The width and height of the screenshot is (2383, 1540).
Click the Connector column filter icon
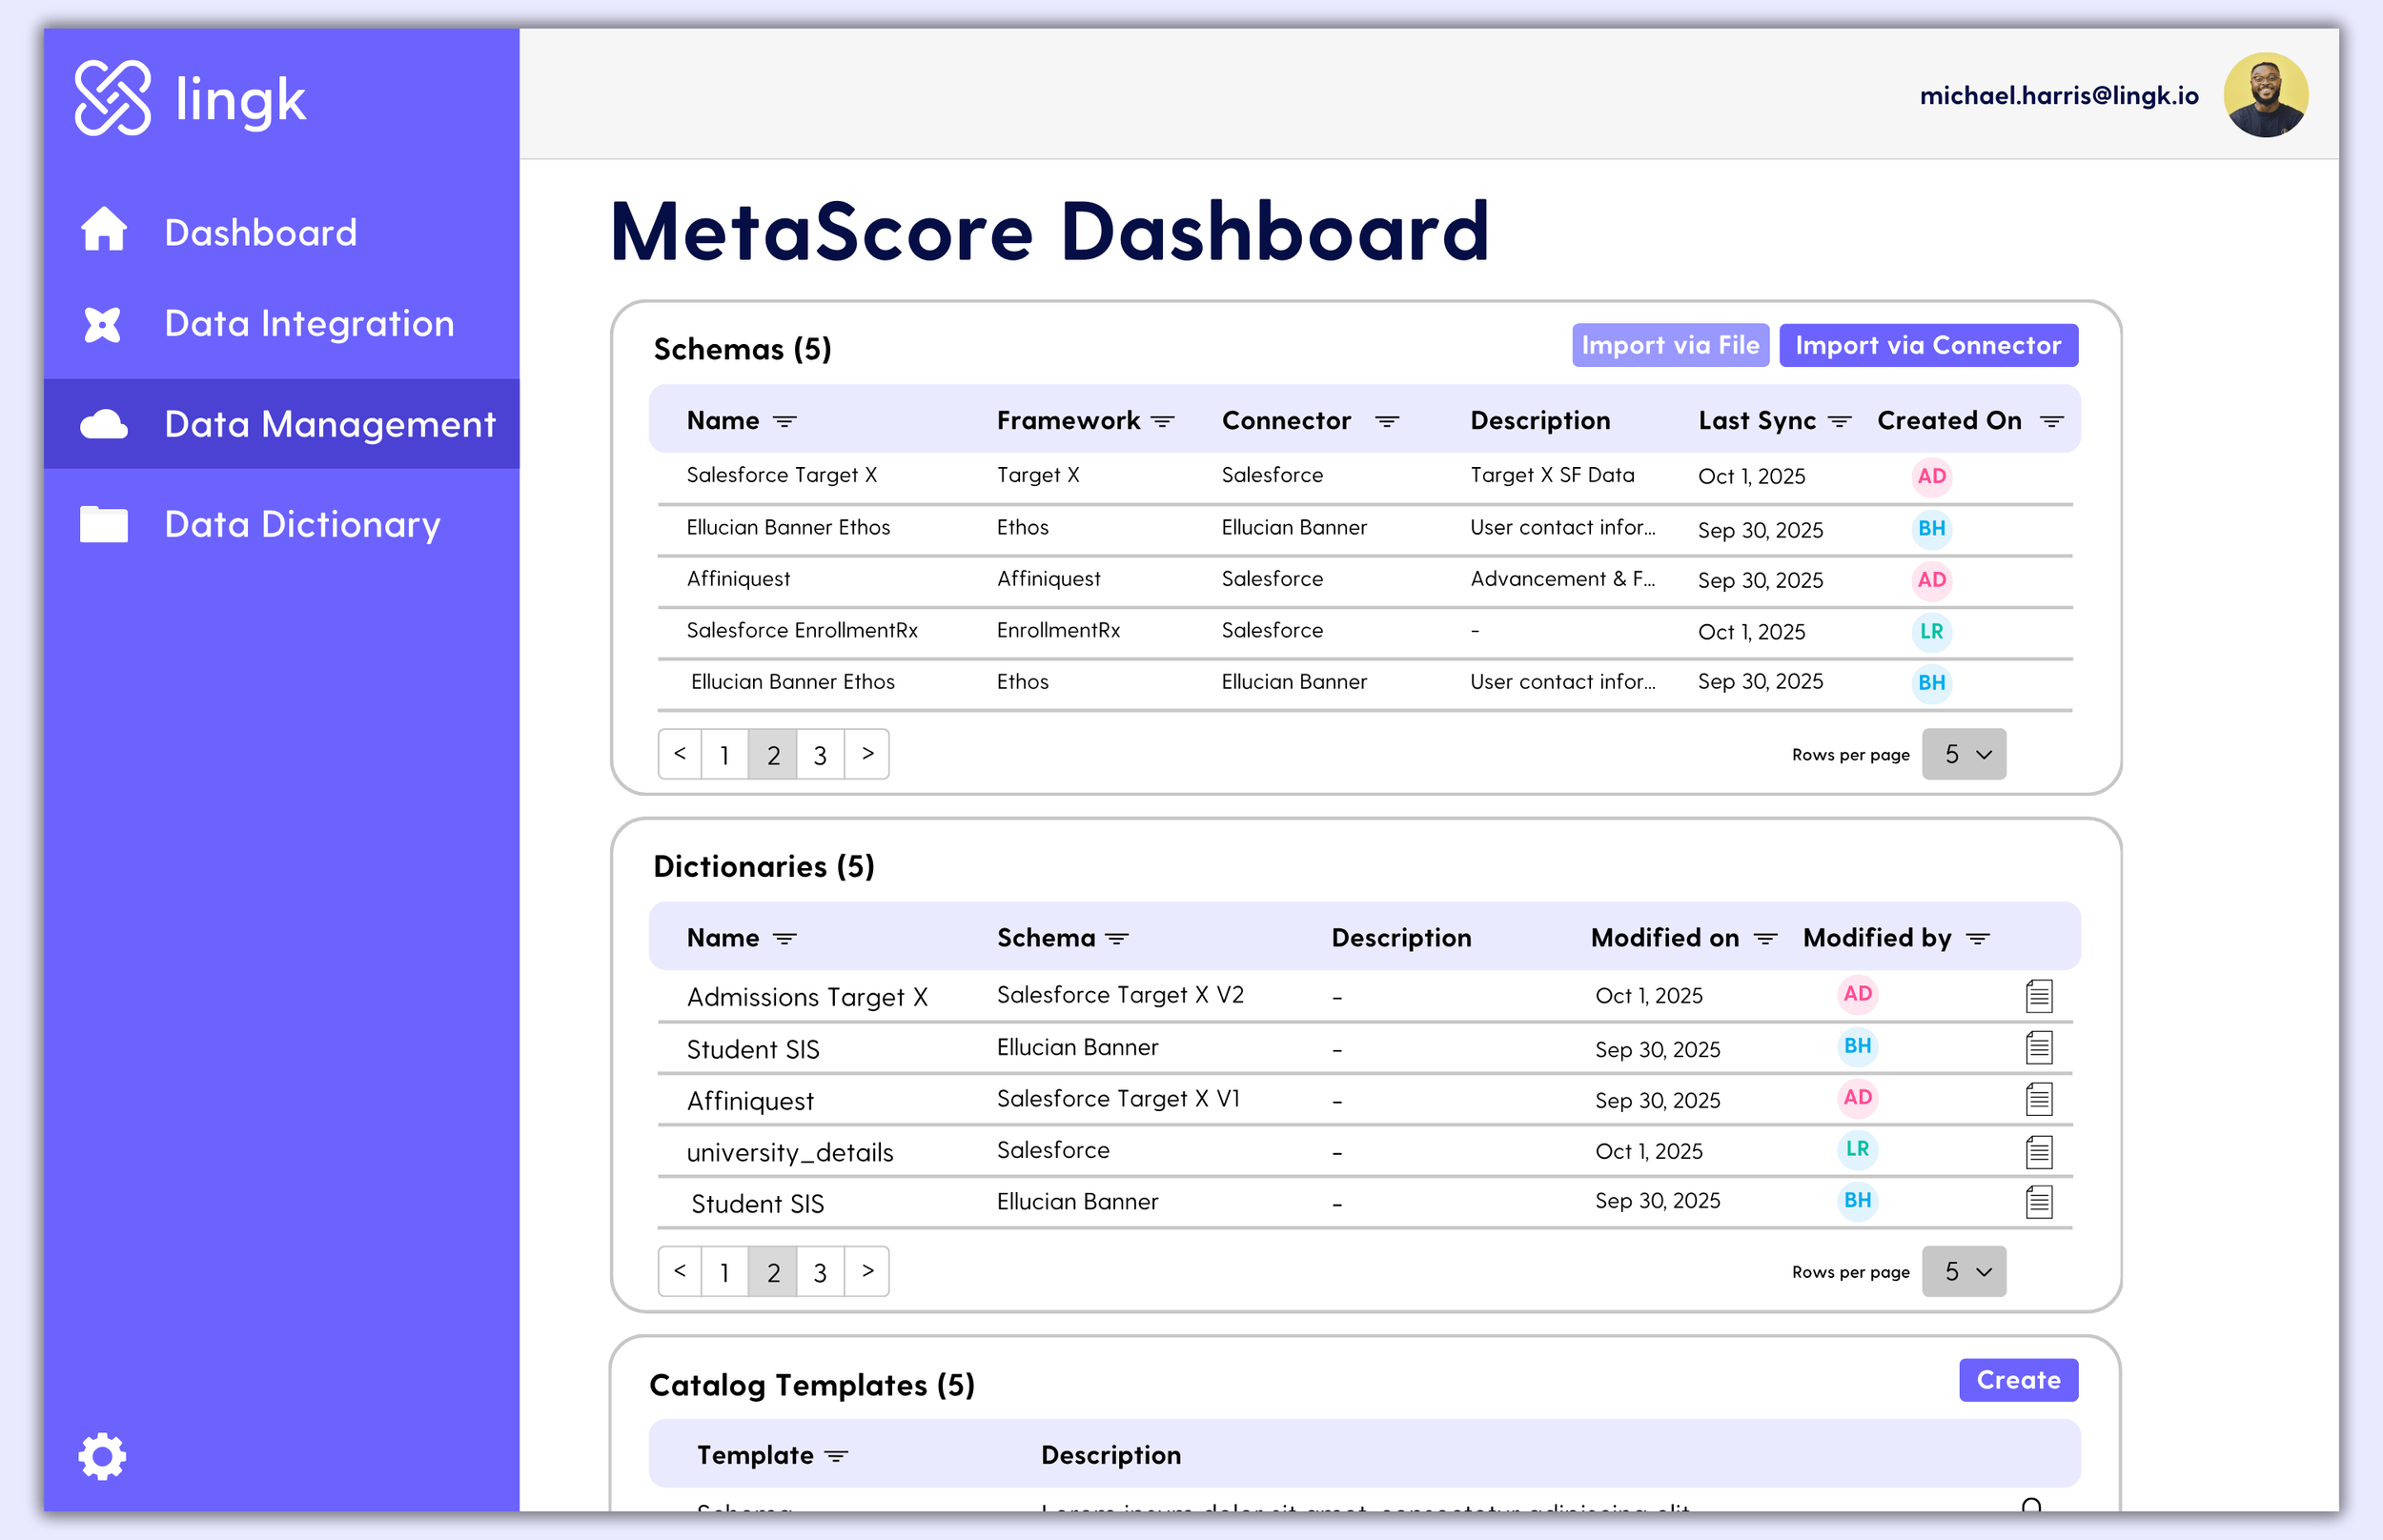coord(1386,422)
